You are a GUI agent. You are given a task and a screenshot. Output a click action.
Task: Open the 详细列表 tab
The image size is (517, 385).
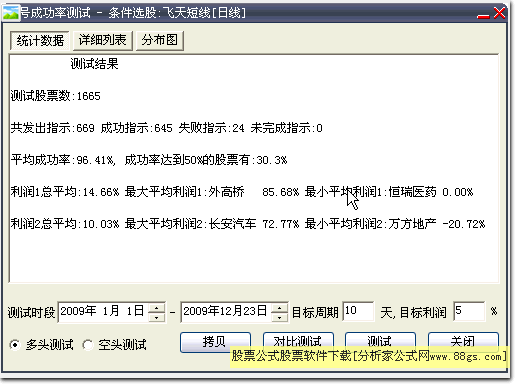[103, 41]
